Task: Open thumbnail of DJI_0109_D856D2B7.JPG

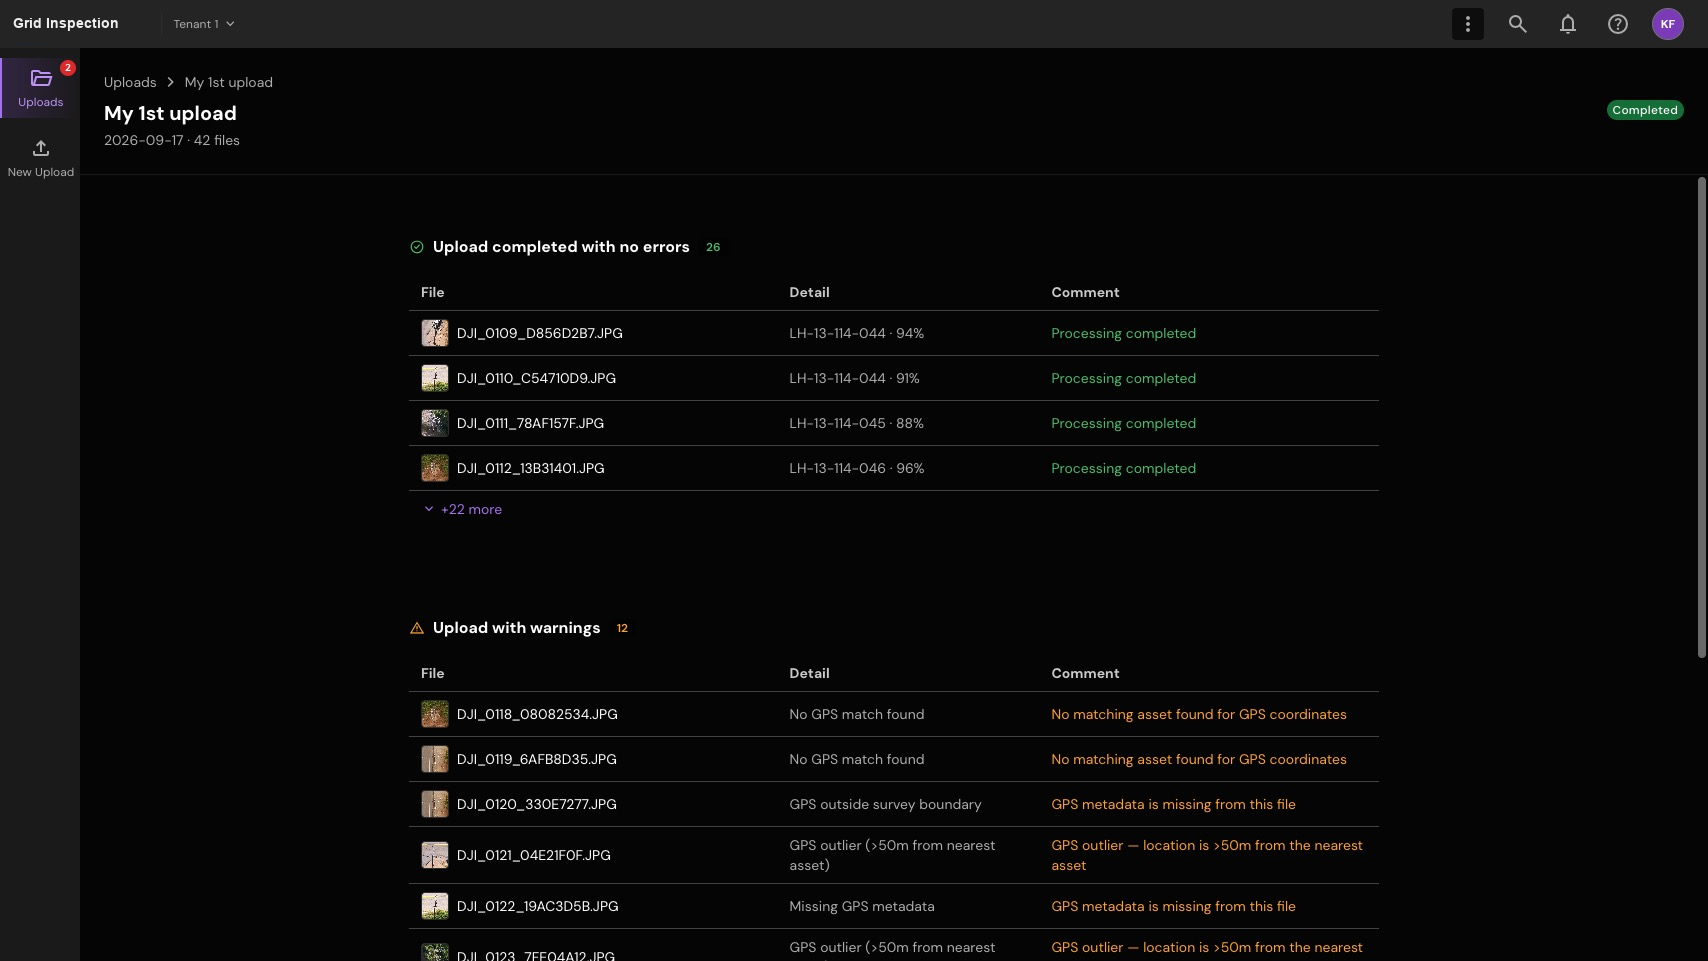Action: tap(435, 333)
